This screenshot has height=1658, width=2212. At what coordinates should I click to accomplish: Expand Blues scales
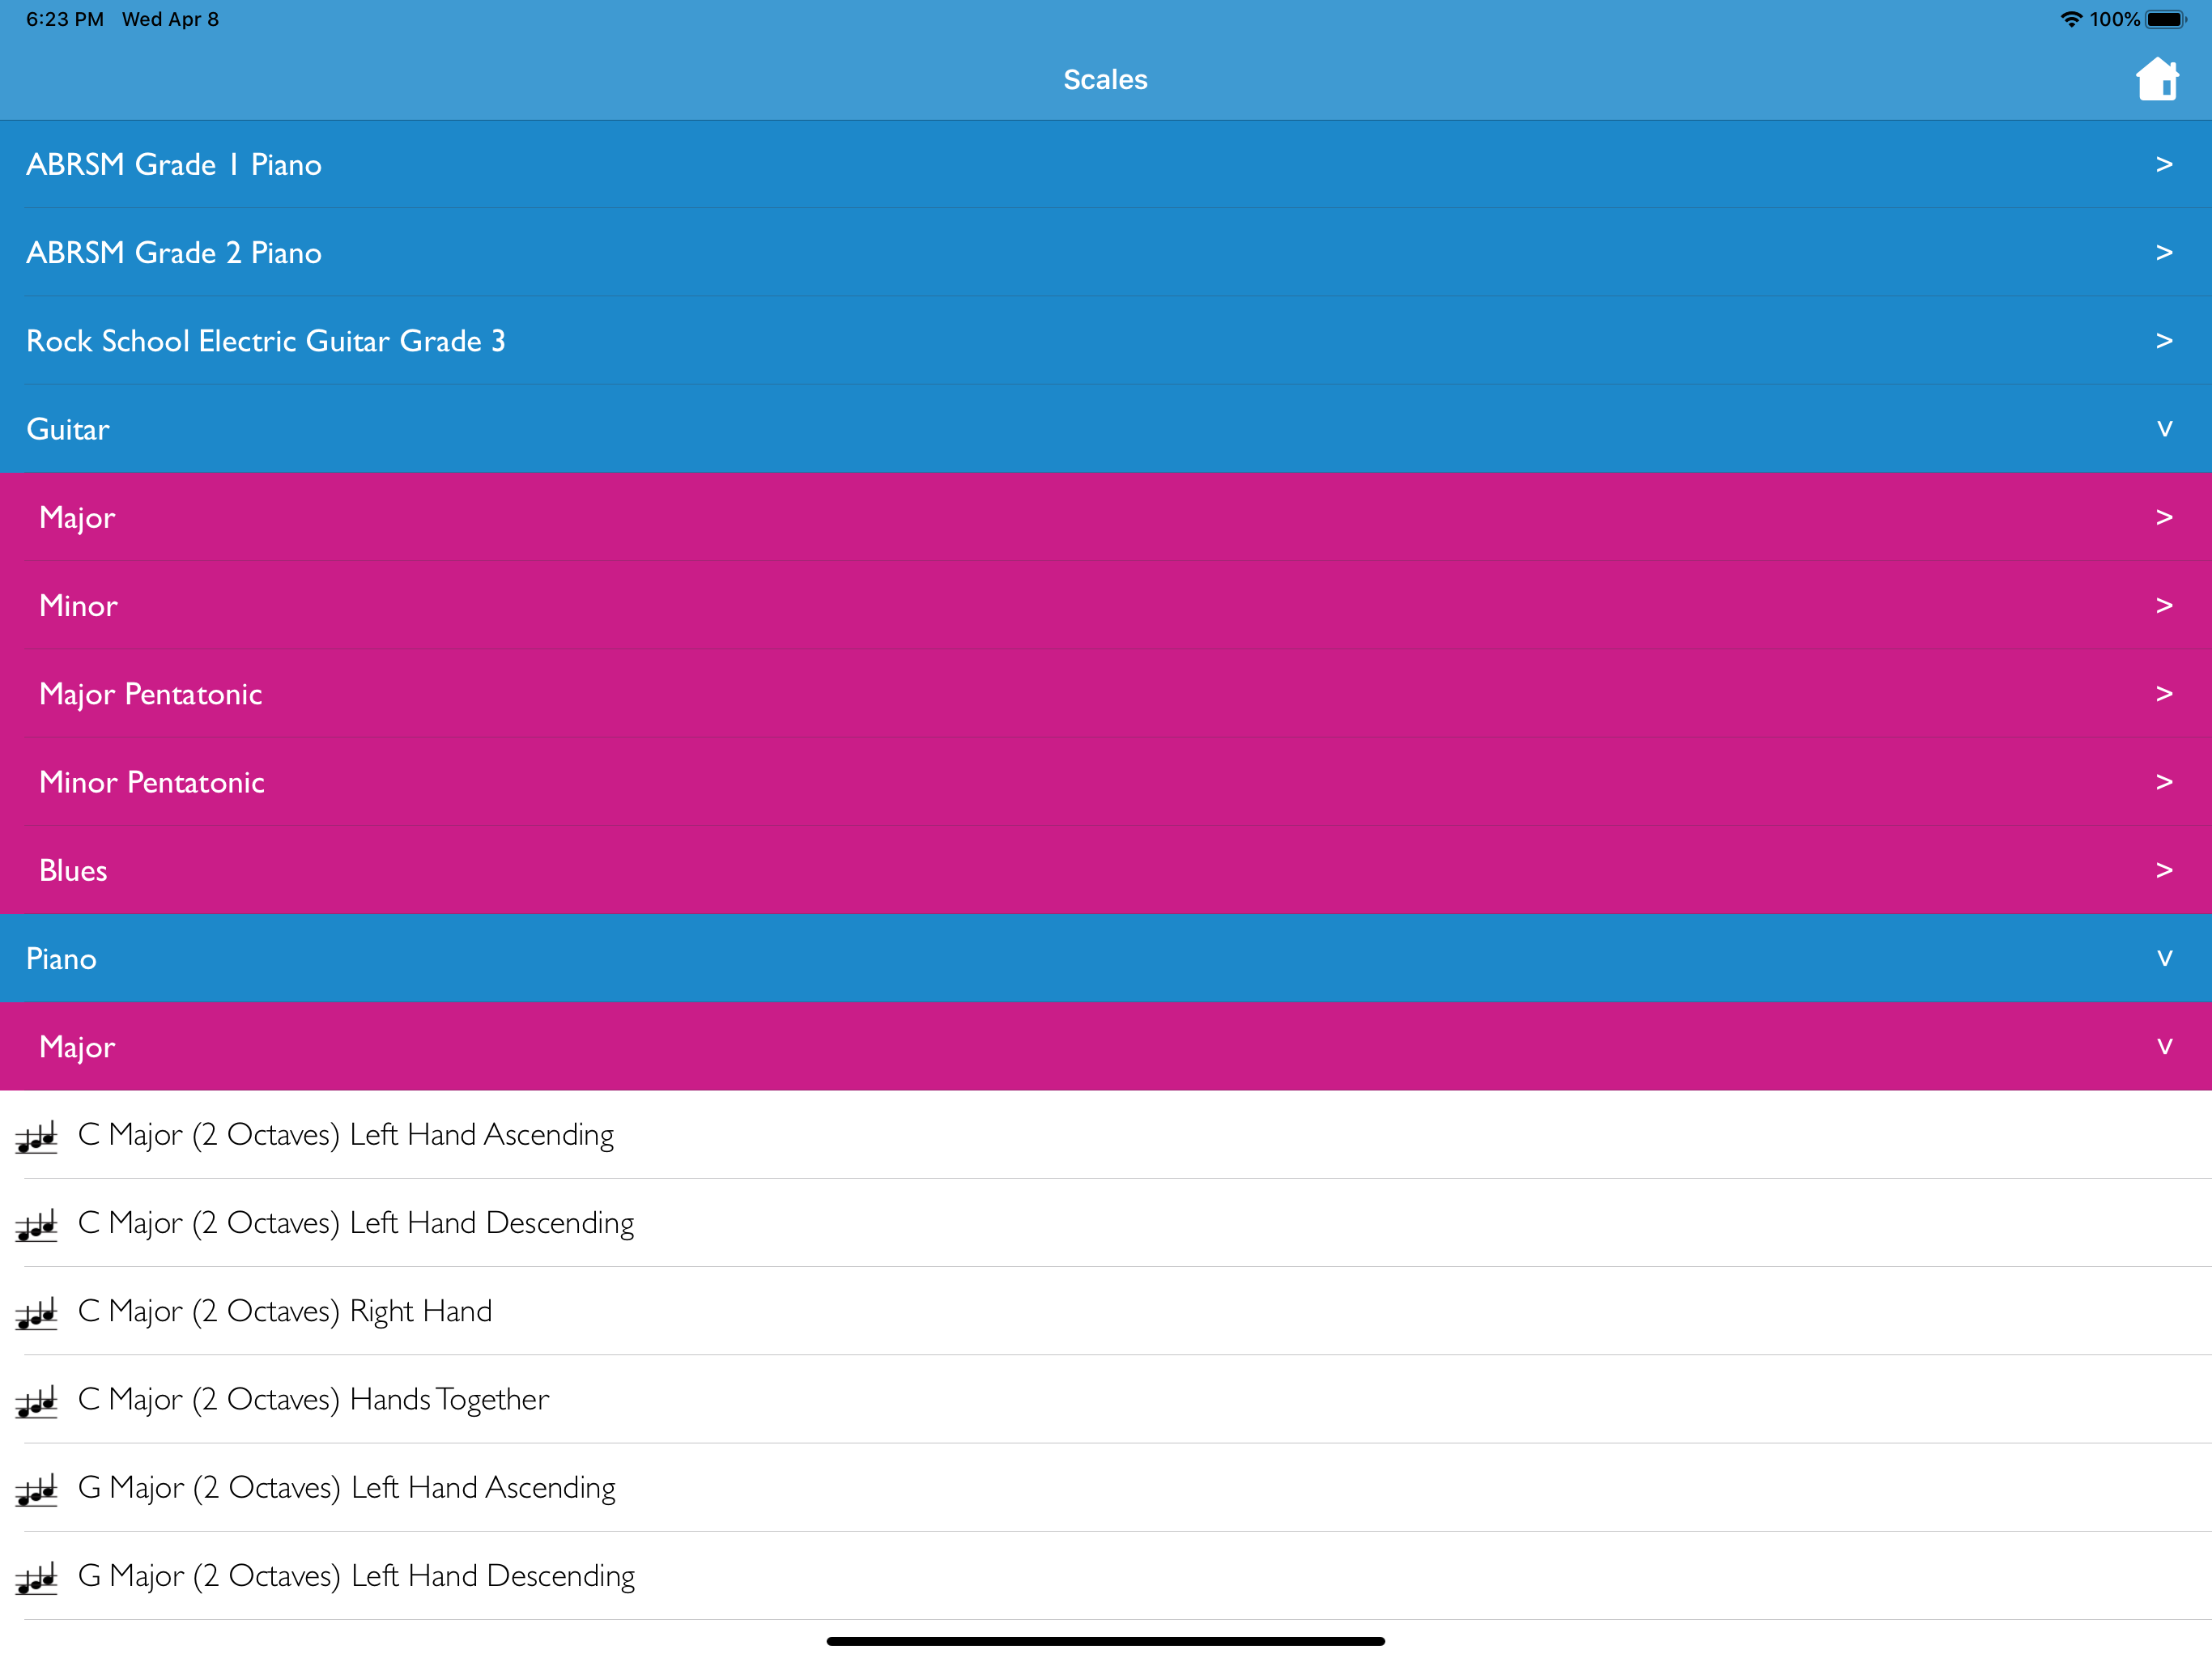[1106, 870]
